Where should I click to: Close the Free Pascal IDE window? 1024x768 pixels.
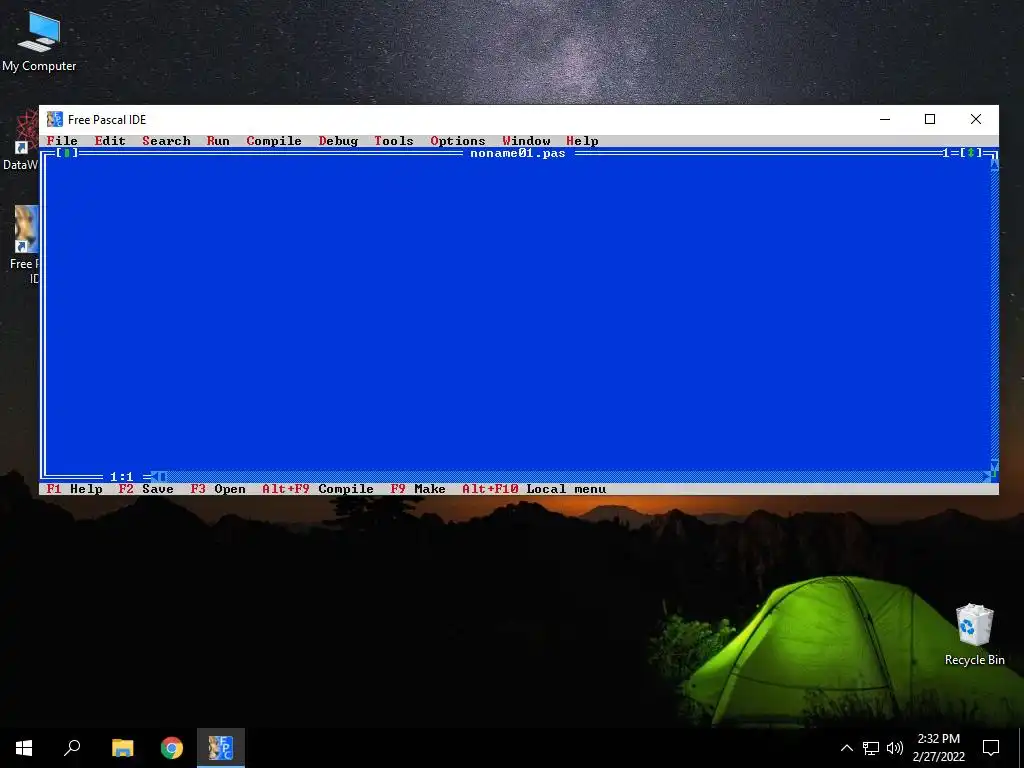coord(976,119)
